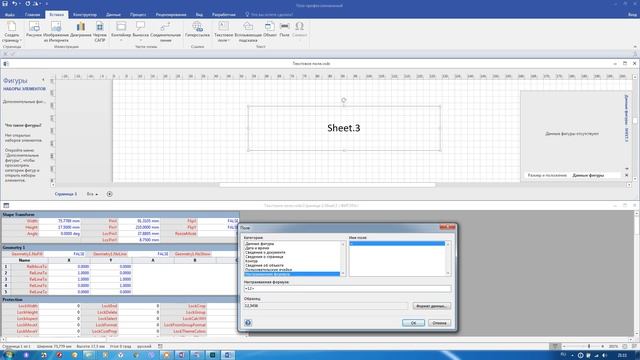Insert picture via Рисунок icon
The height and width of the screenshot is (360, 640).
coord(34,27)
